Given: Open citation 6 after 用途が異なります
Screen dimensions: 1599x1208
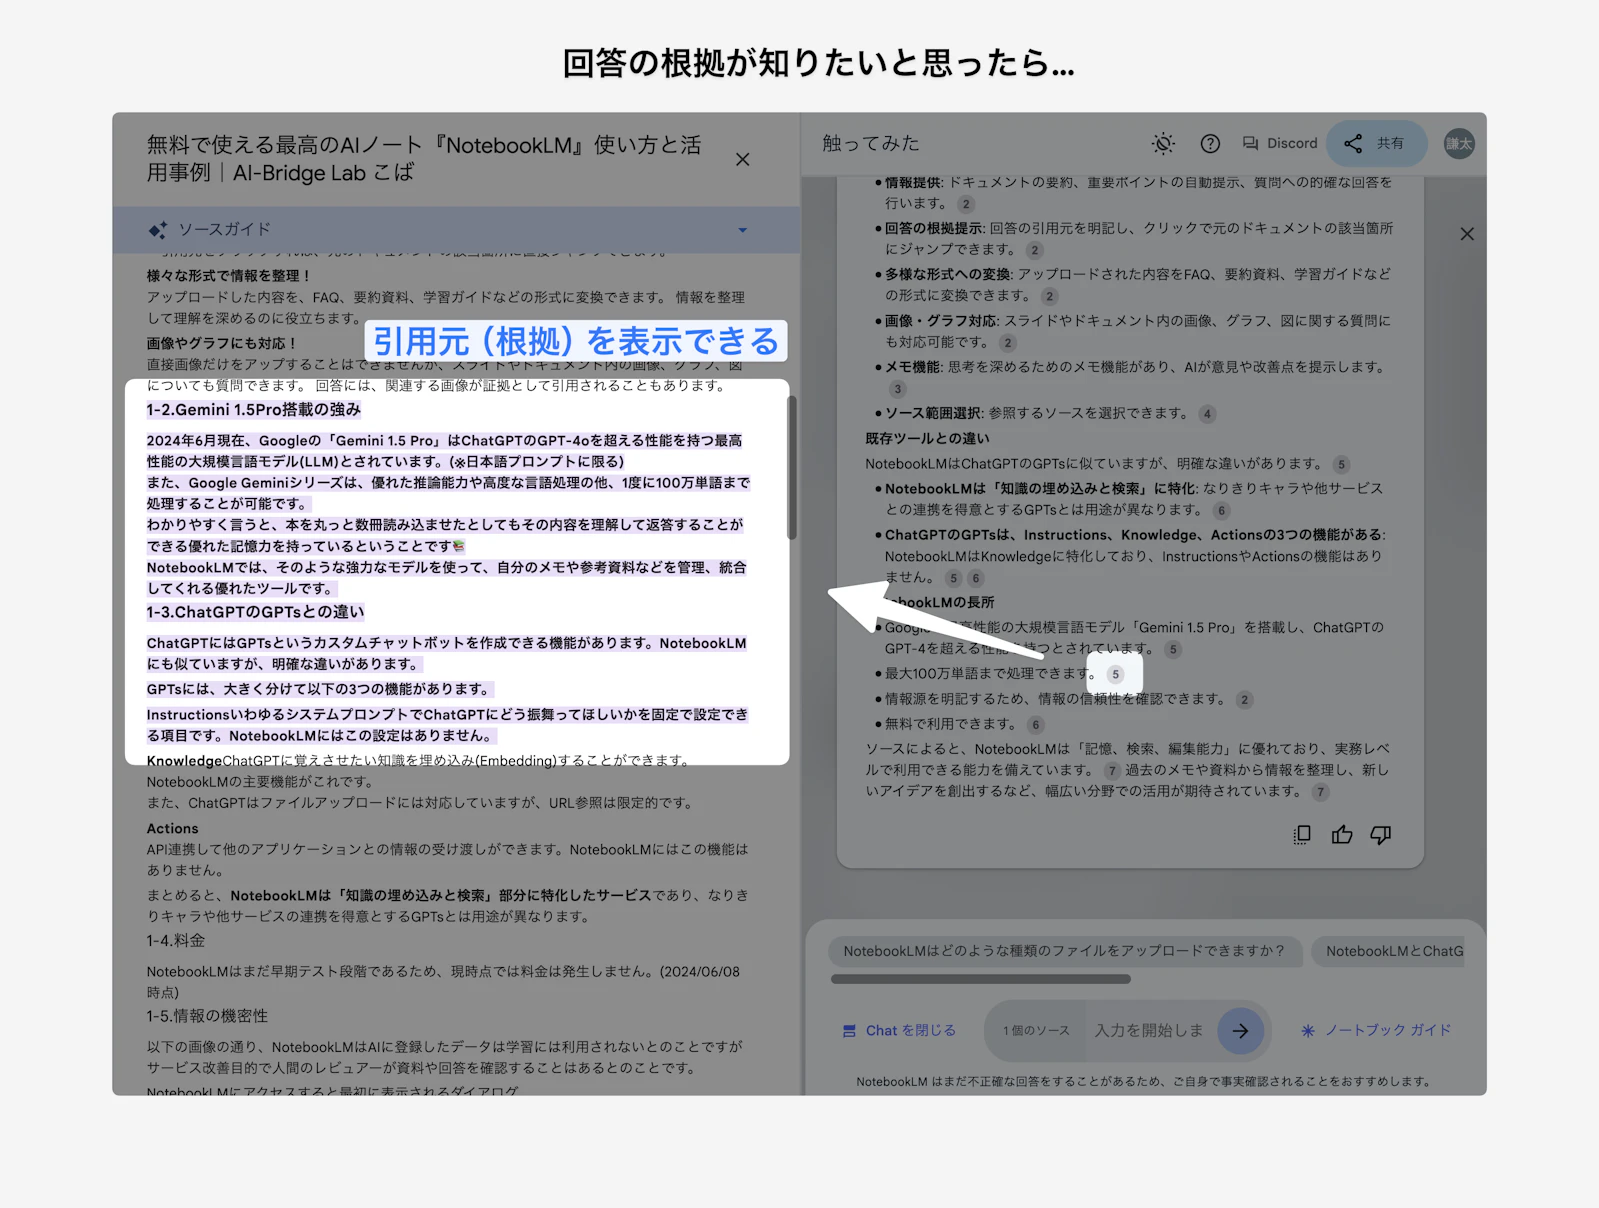Looking at the screenshot, I should (x=1221, y=510).
